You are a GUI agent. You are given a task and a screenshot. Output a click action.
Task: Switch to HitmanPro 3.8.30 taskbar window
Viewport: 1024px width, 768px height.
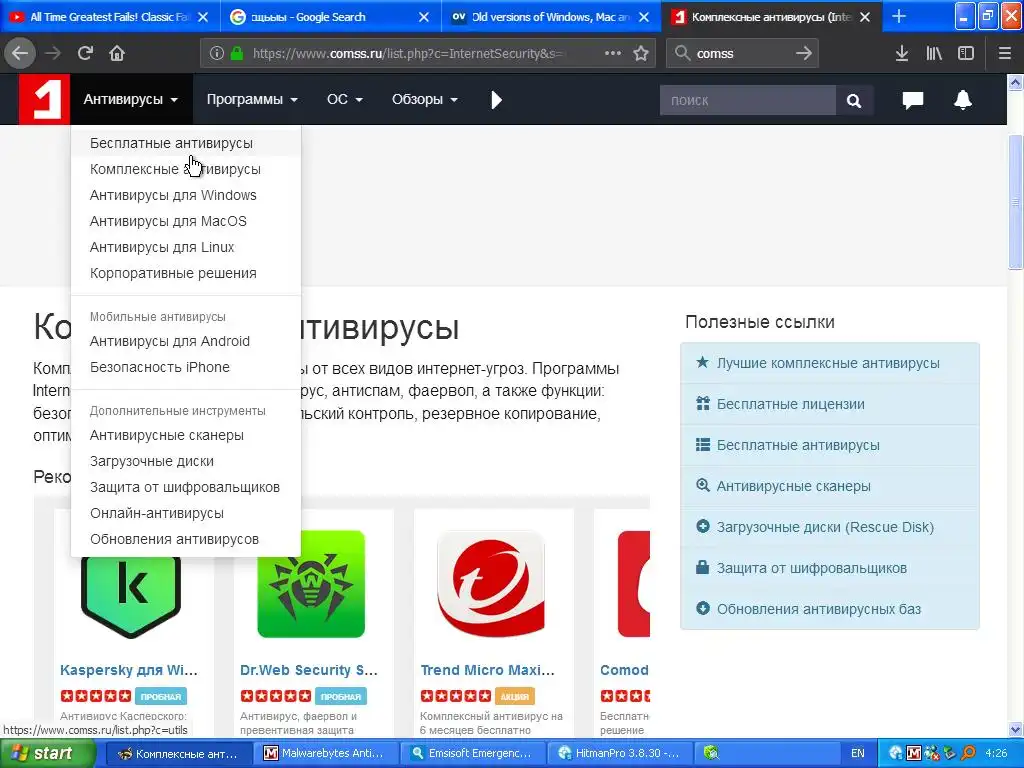[618, 753]
